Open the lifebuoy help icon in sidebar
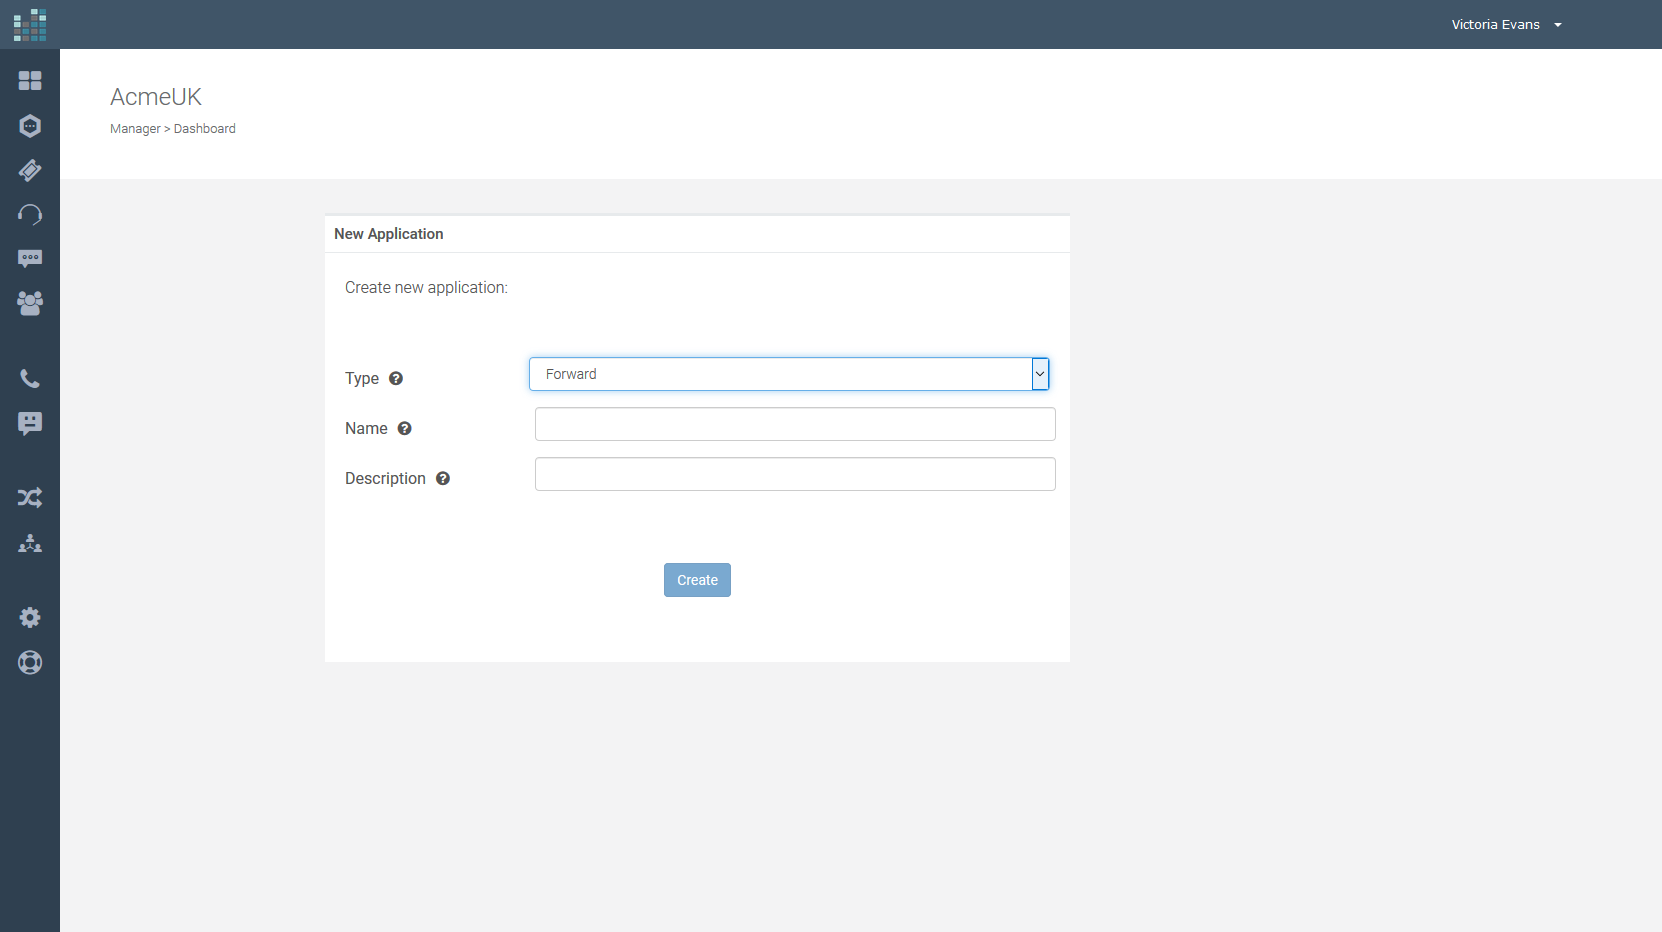This screenshot has width=1662, height=932. [30, 663]
